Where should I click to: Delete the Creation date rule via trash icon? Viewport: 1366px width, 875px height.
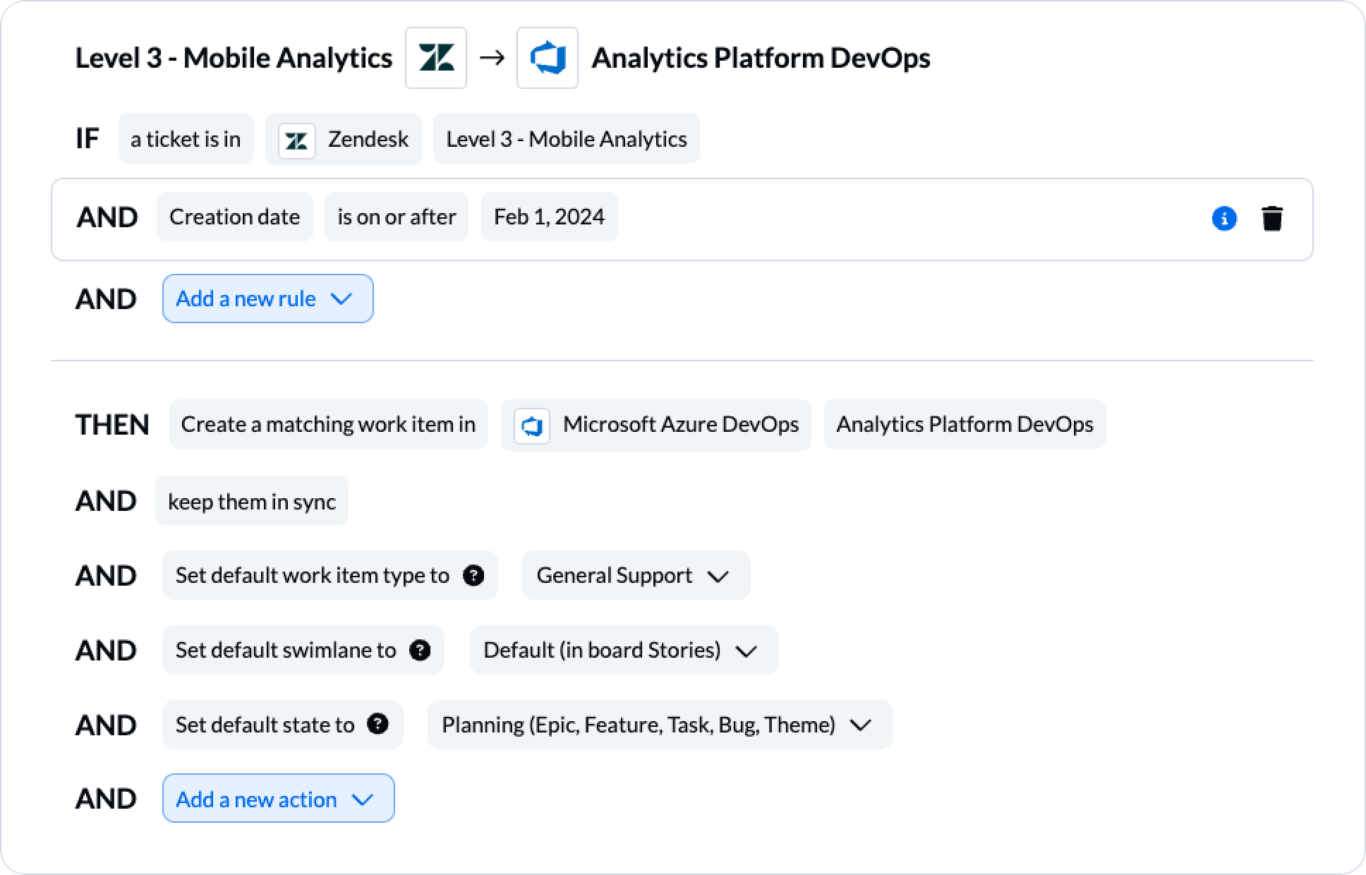pos(1272,218)
